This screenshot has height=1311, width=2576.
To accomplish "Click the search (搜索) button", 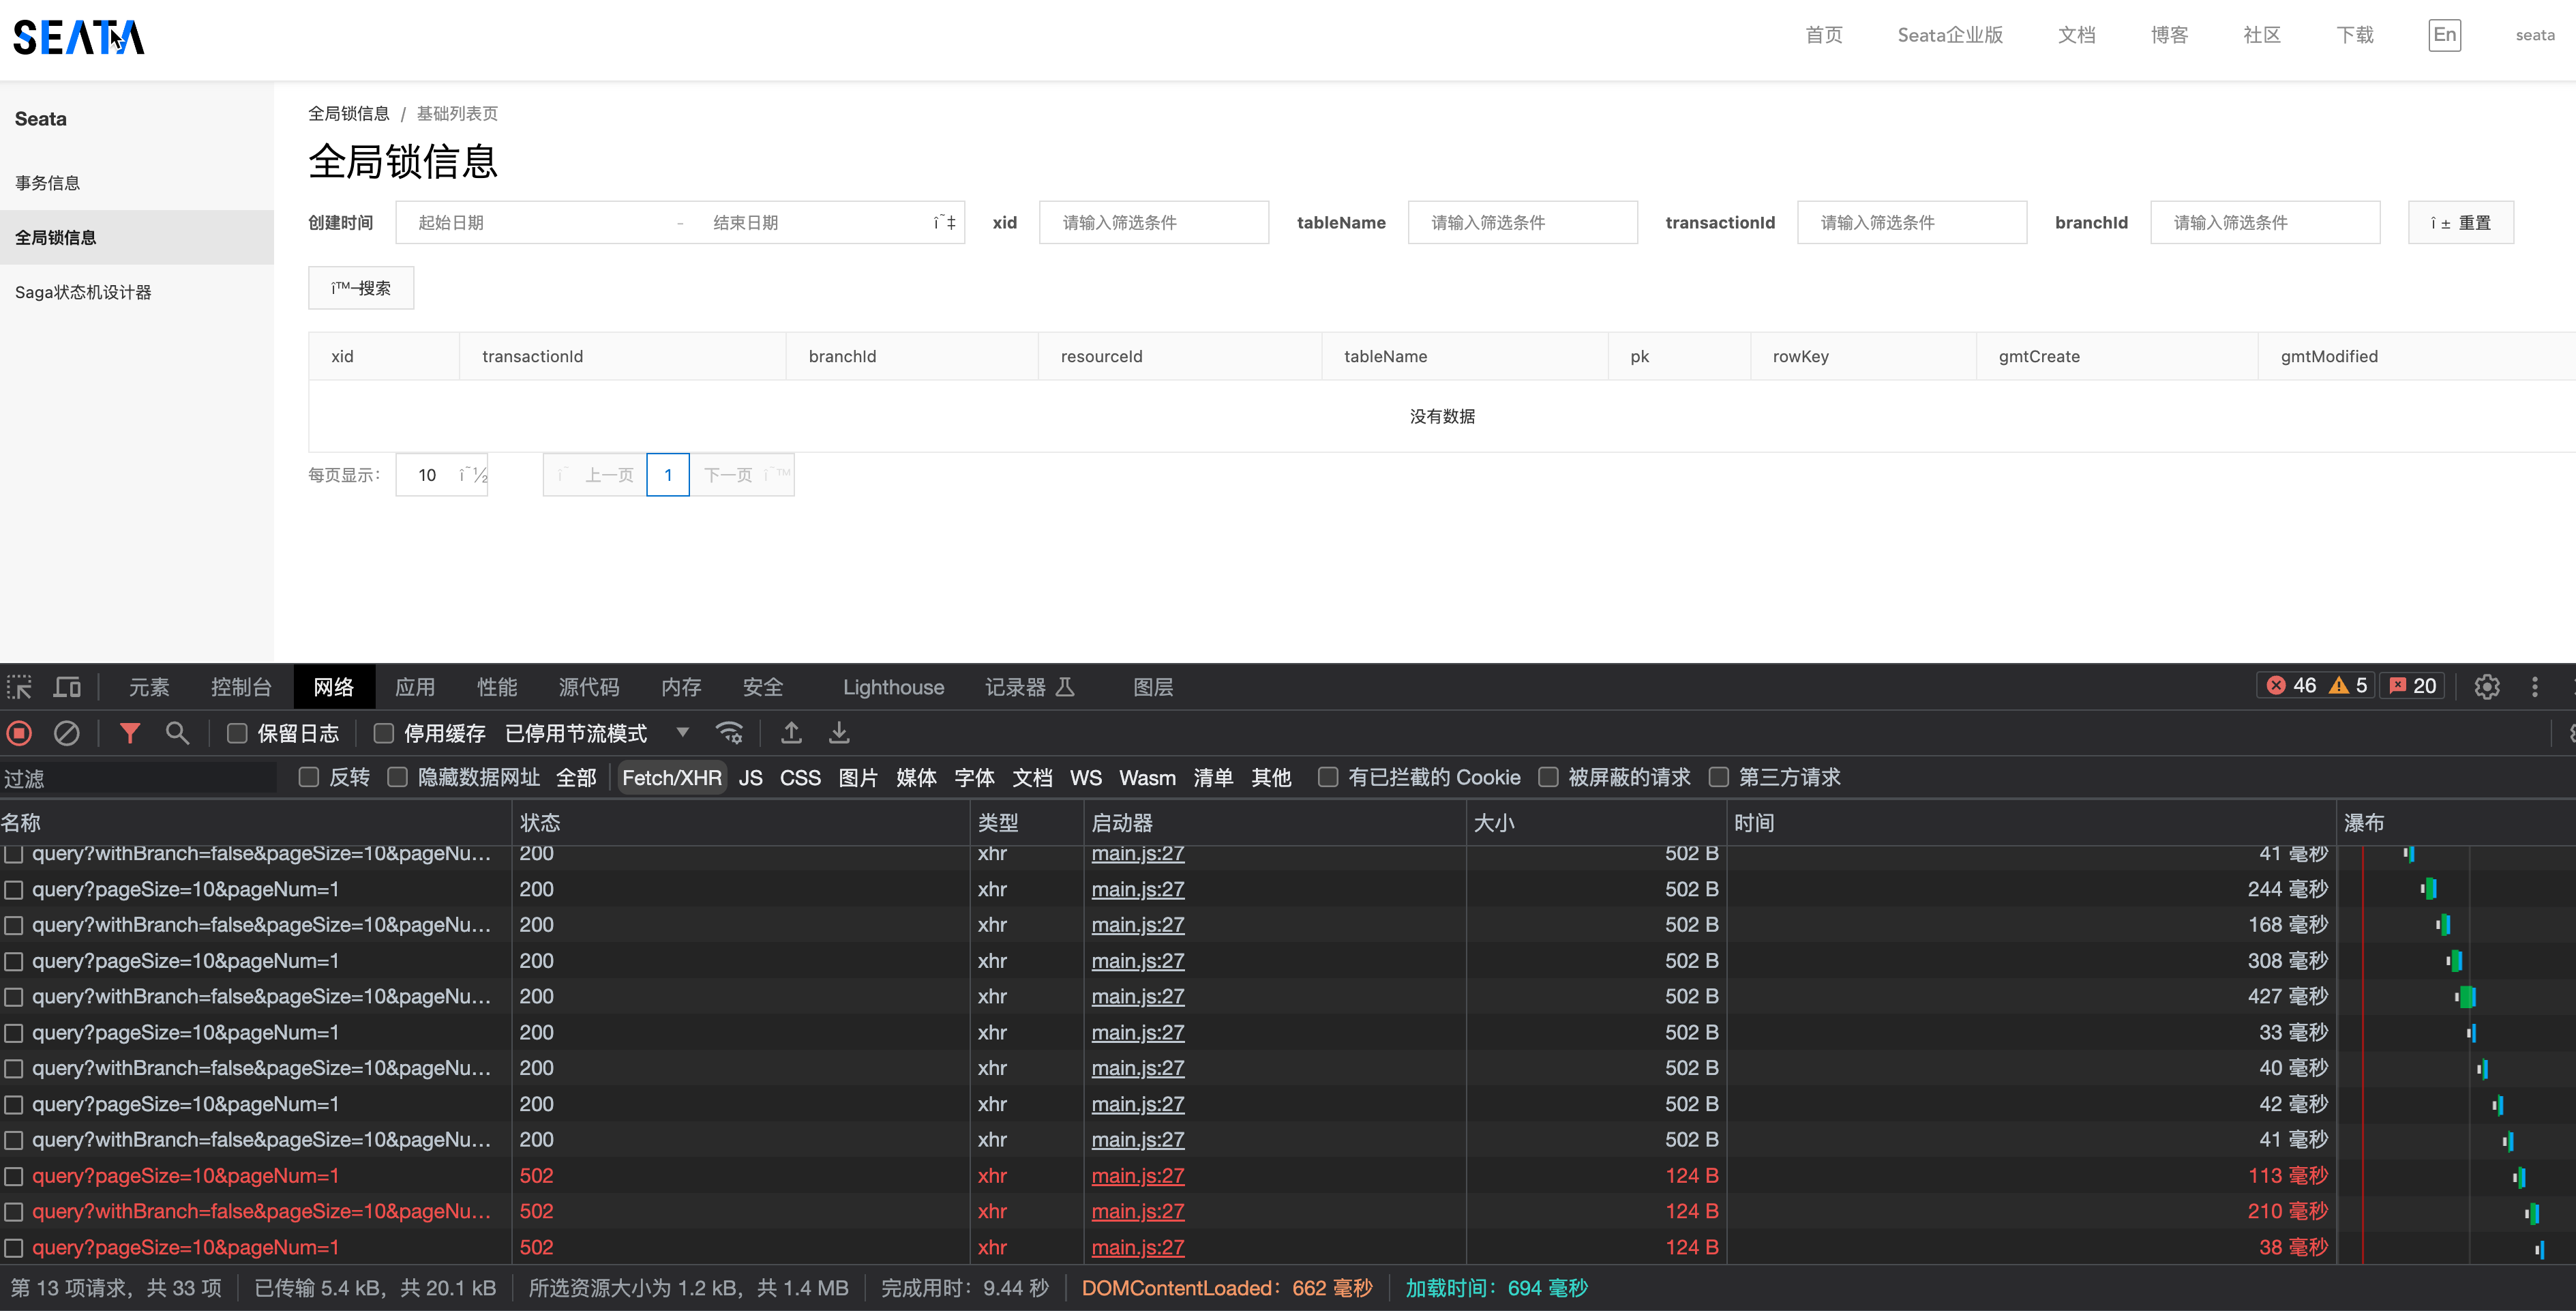I will (361, 288).
